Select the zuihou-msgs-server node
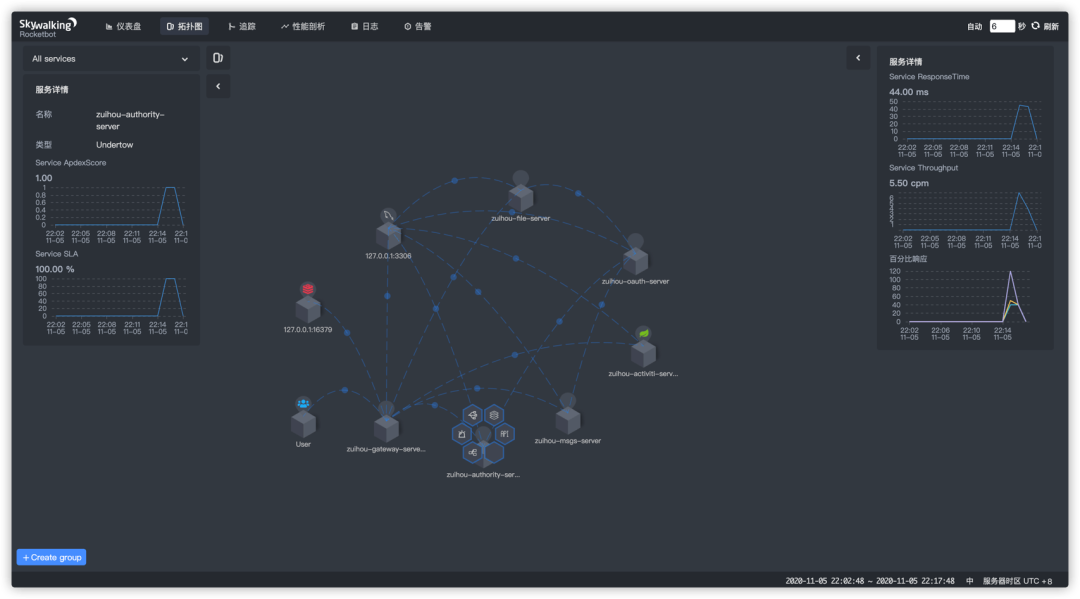This screenshot has width=1080, height=599. point(568,421)
